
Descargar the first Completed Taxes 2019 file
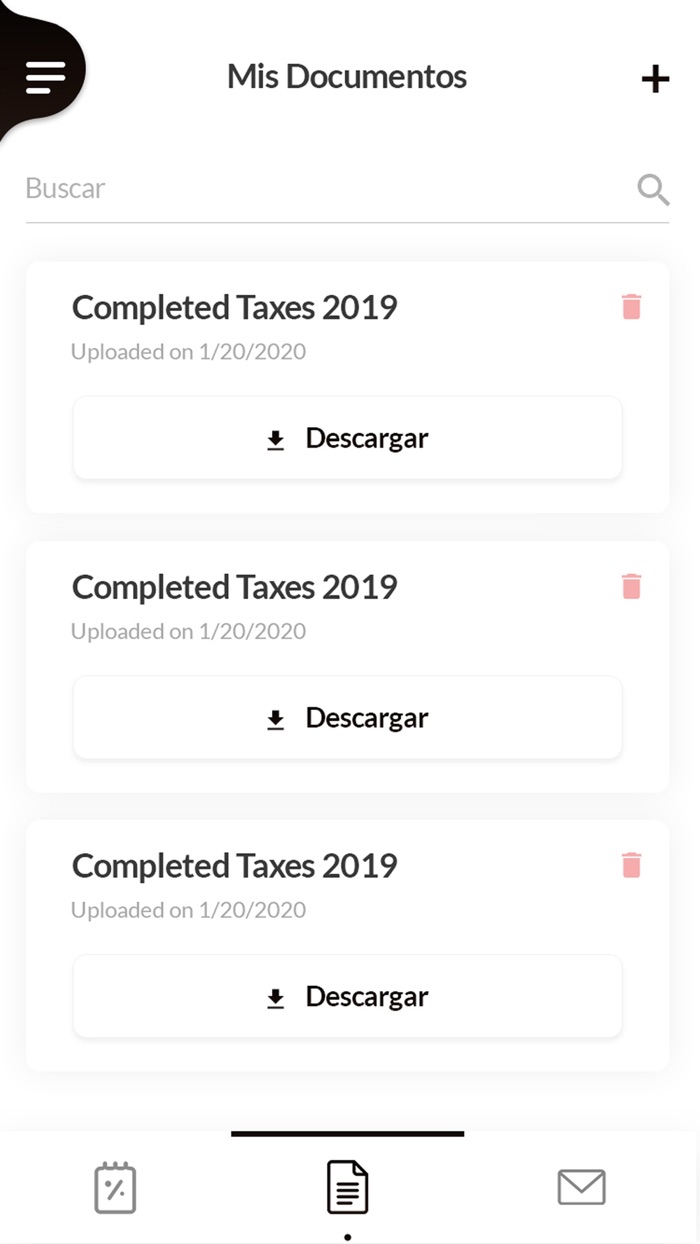(347, 438)
